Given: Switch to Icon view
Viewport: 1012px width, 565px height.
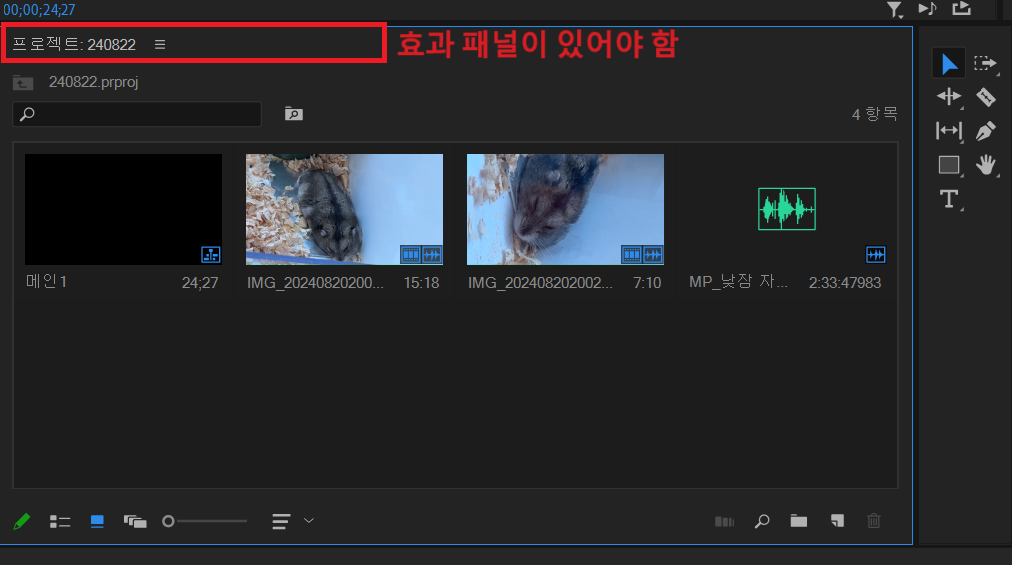Looking at the screenshot, I should [x=97, y=521].
